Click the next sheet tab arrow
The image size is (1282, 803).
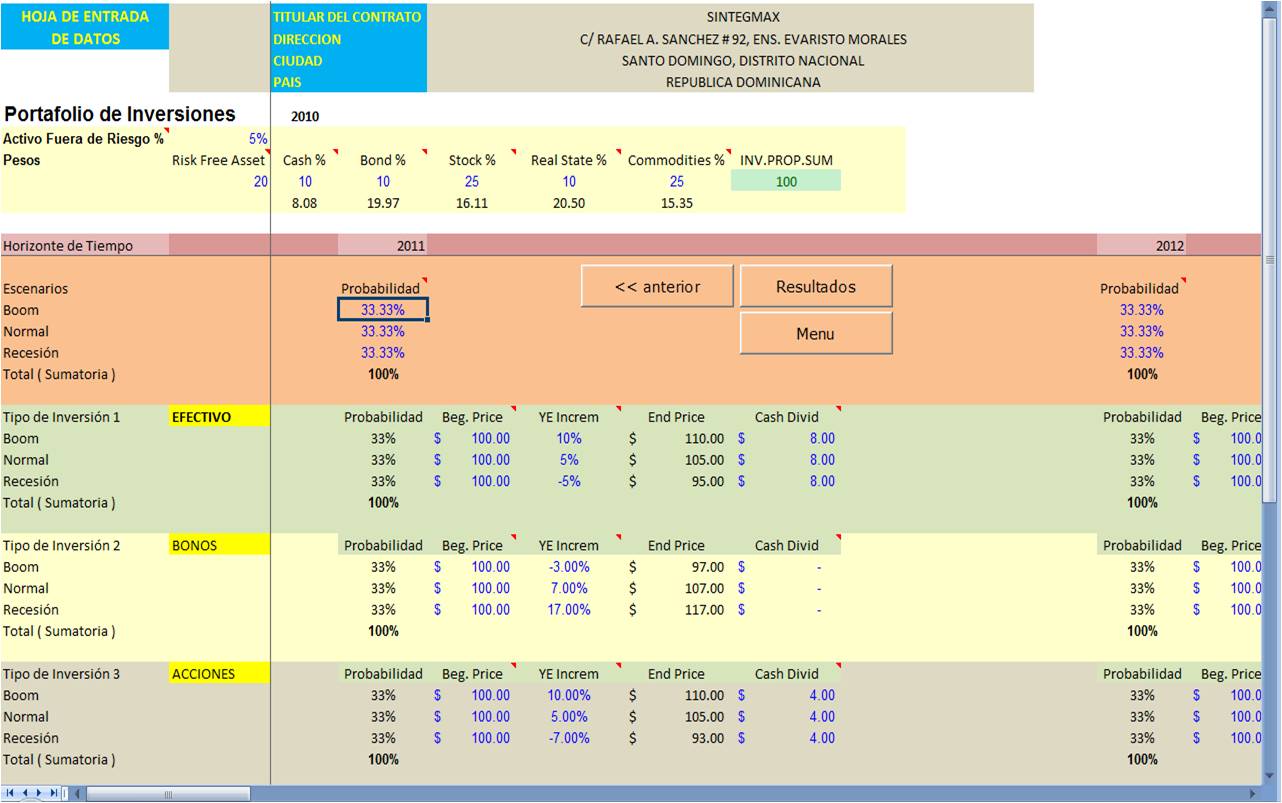tap(38, 793)
